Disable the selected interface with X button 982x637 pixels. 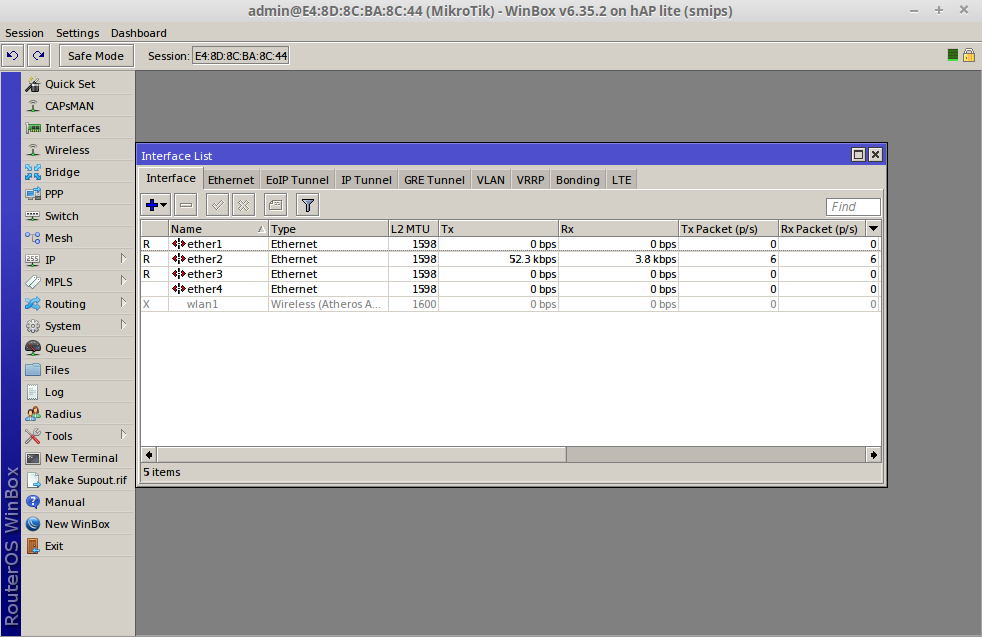(243, 204)
